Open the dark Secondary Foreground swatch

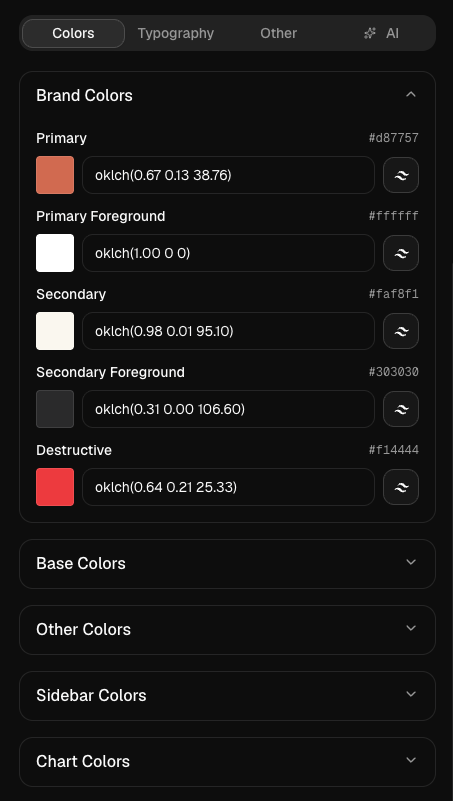click(x=55, y=409)
